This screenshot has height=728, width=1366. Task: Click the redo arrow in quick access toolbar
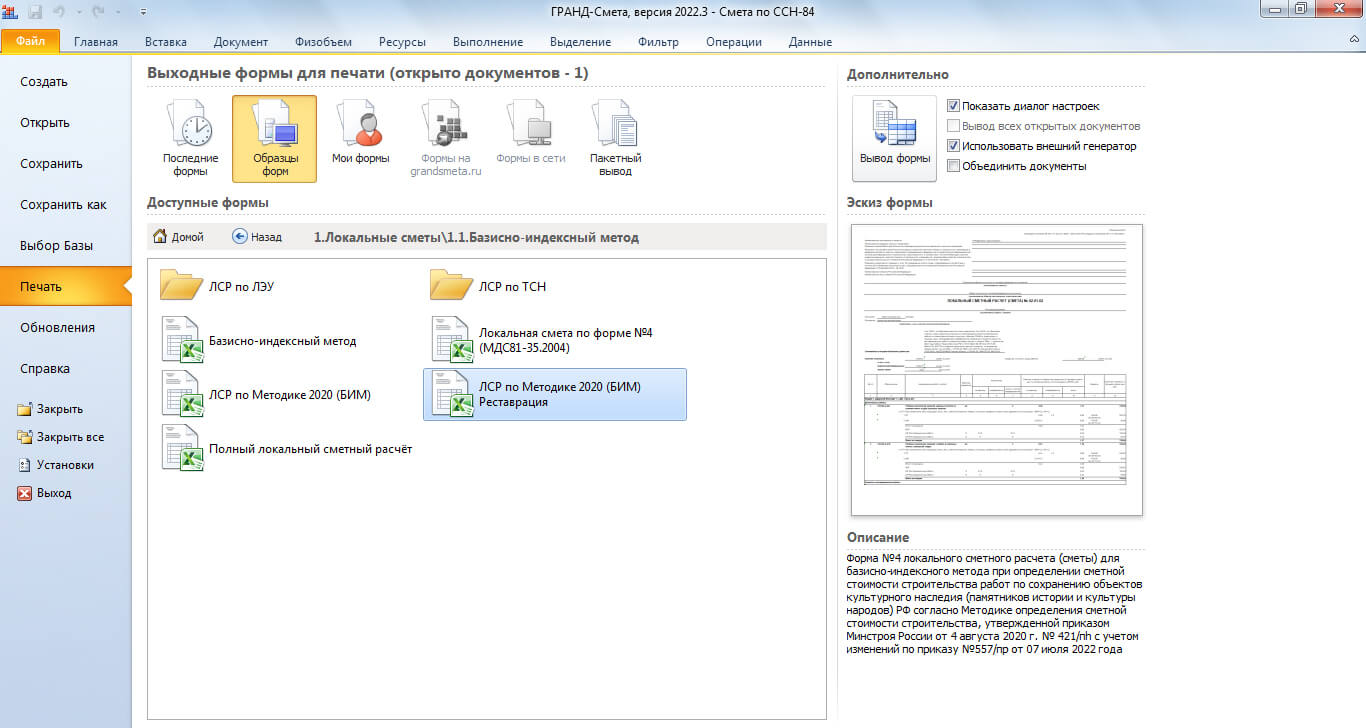tap(100, 10)
